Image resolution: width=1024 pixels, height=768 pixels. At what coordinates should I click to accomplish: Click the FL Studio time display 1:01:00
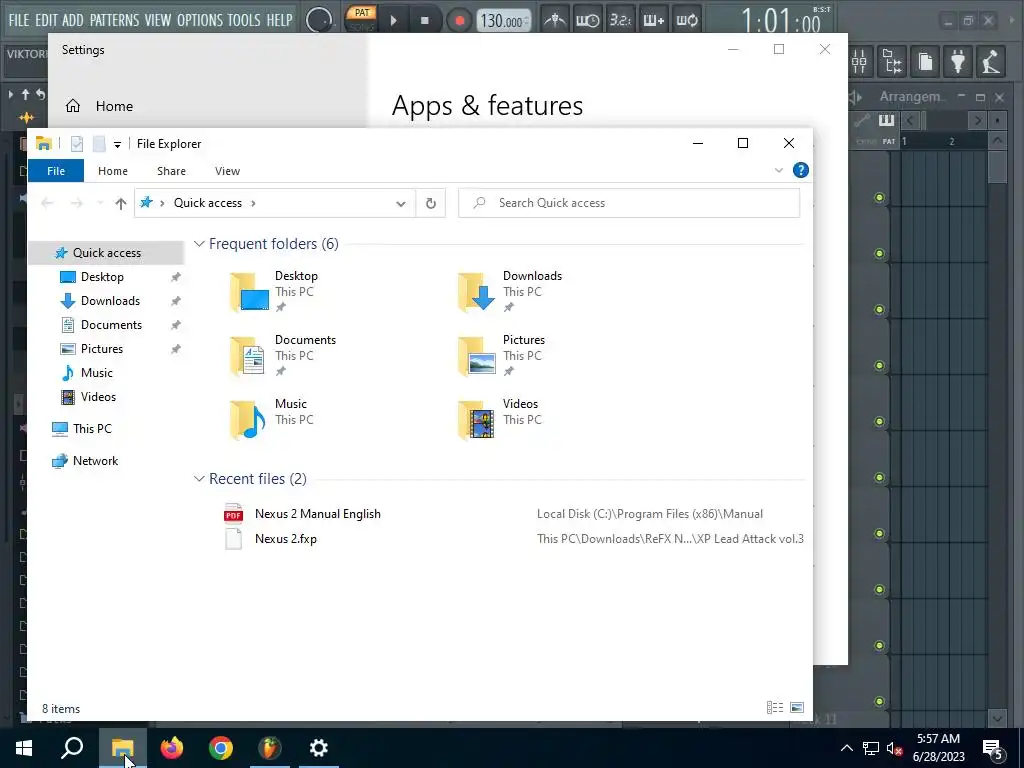click(781, 22)
